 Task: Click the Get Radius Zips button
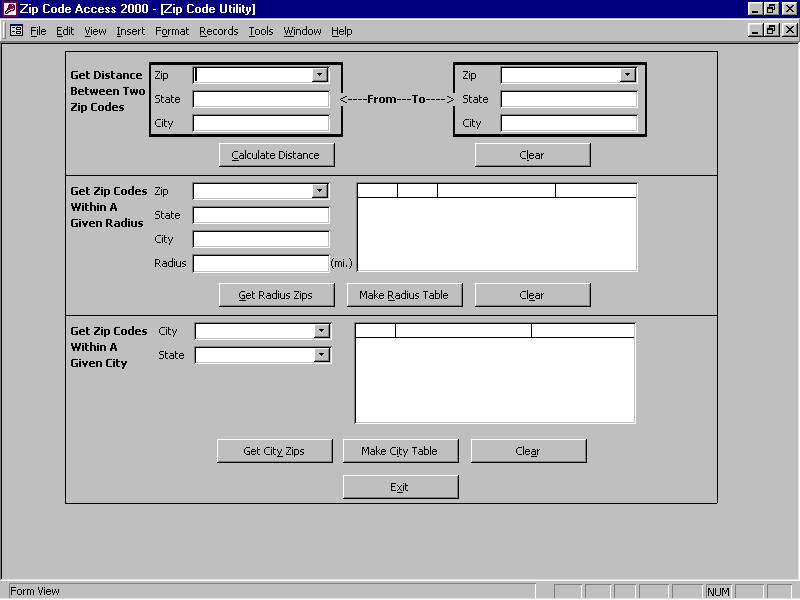(x=277, y=295)
